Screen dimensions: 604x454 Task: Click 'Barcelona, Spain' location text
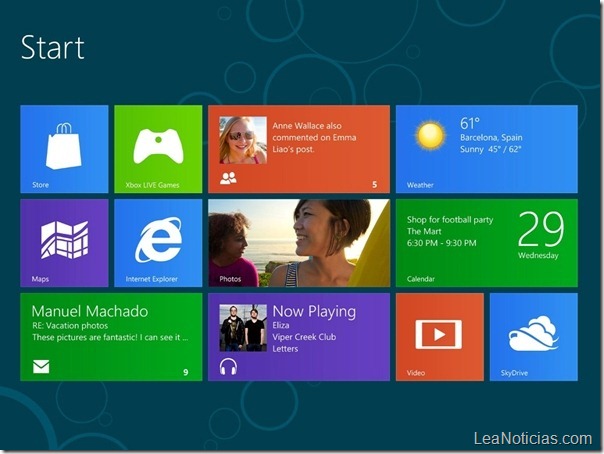pyautogui.click(x=491, y=137)
